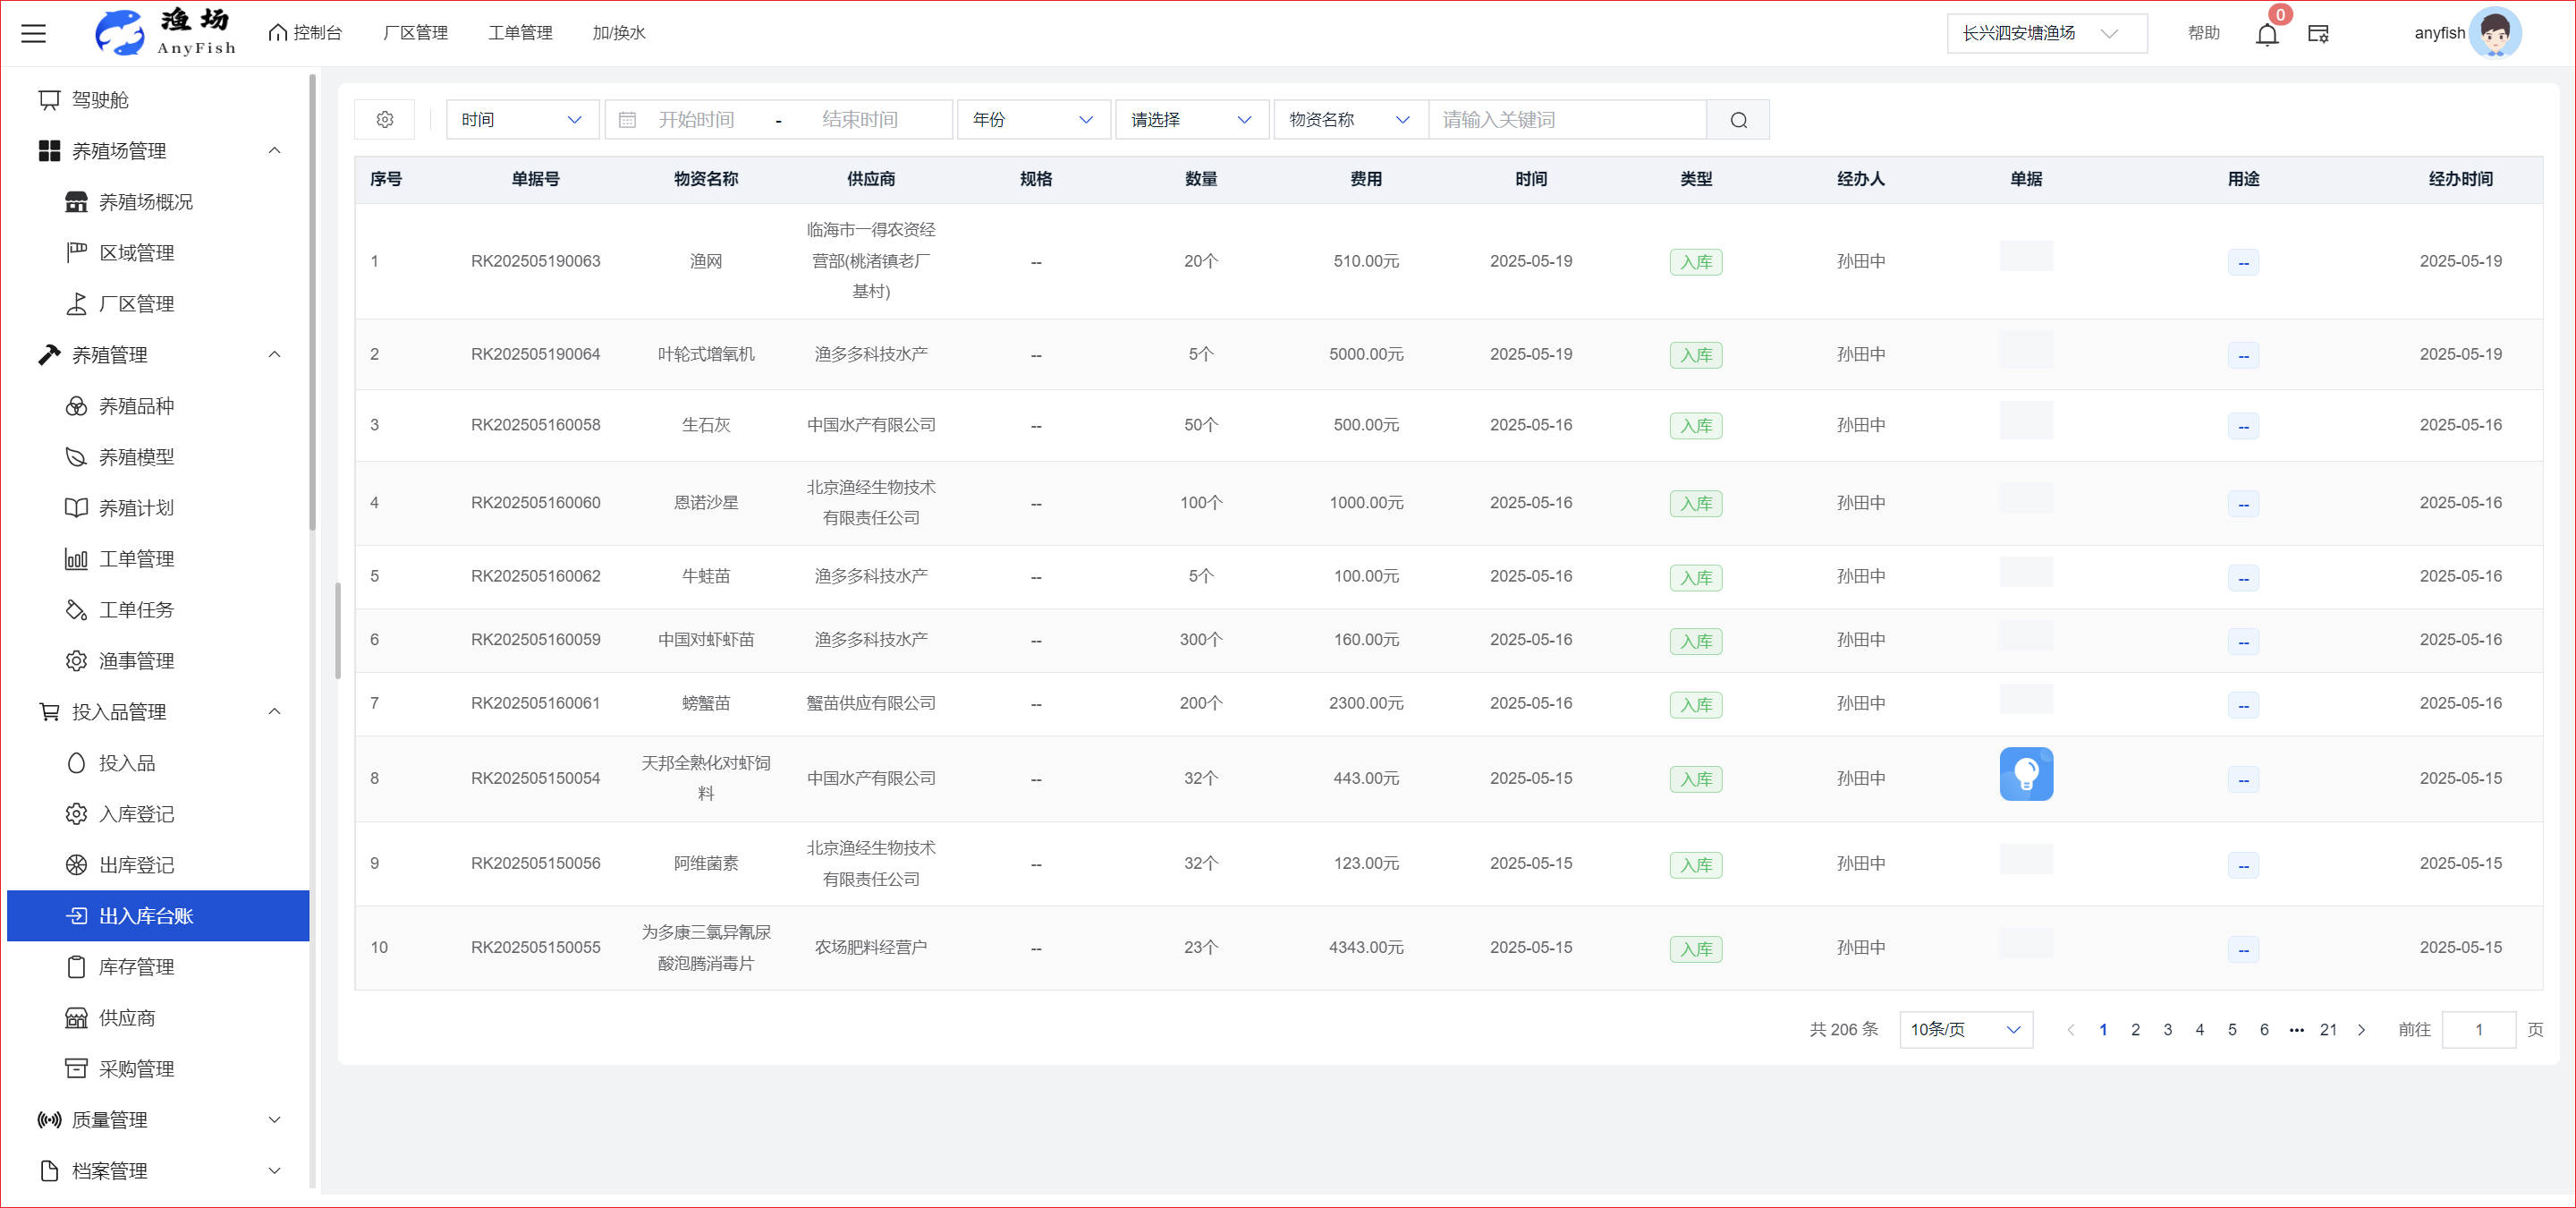Open 加/换水 top menu item
Viewport: 2576px width, 1208px height.
pyautogui.click(x=618, y=33)
